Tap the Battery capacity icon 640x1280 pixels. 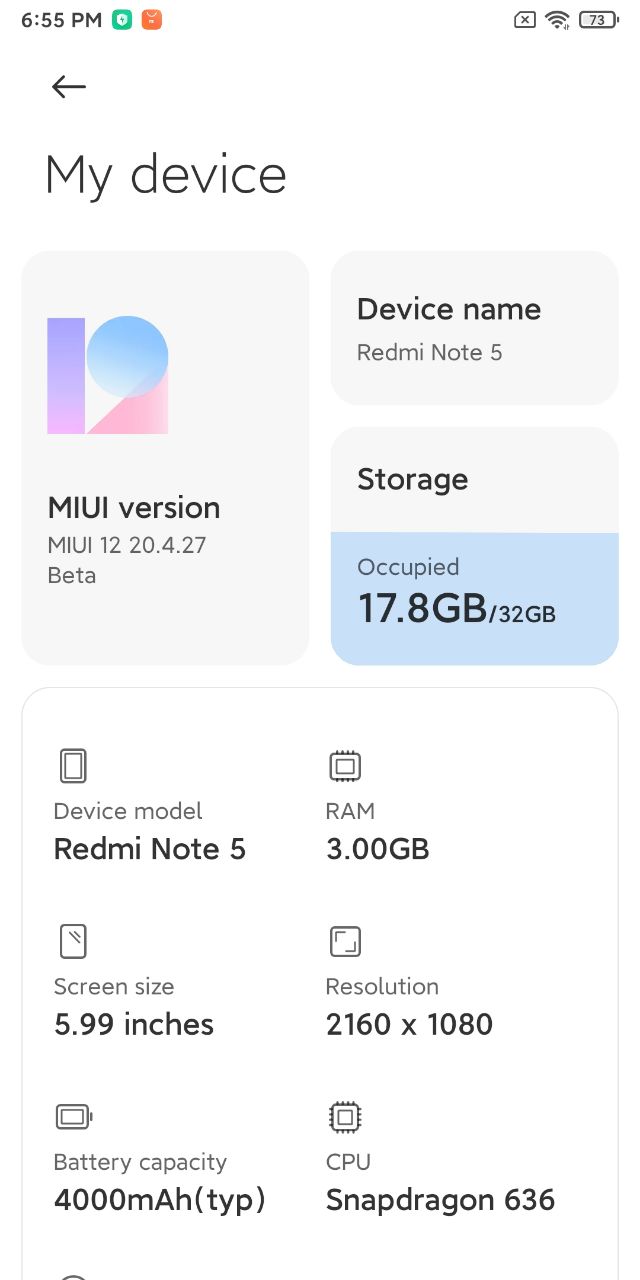click(75, 1117)
